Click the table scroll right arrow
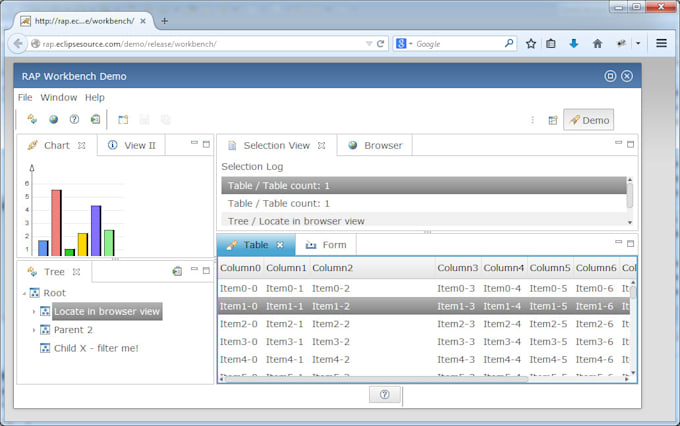The image size is (680, 426). click(626, 379)
